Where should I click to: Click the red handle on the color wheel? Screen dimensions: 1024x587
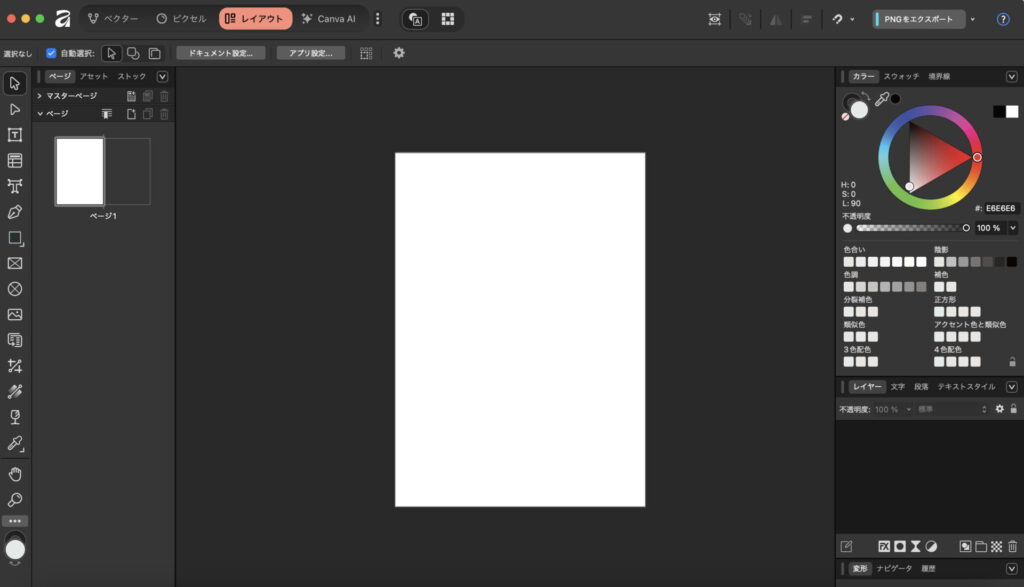click(977, 157)
